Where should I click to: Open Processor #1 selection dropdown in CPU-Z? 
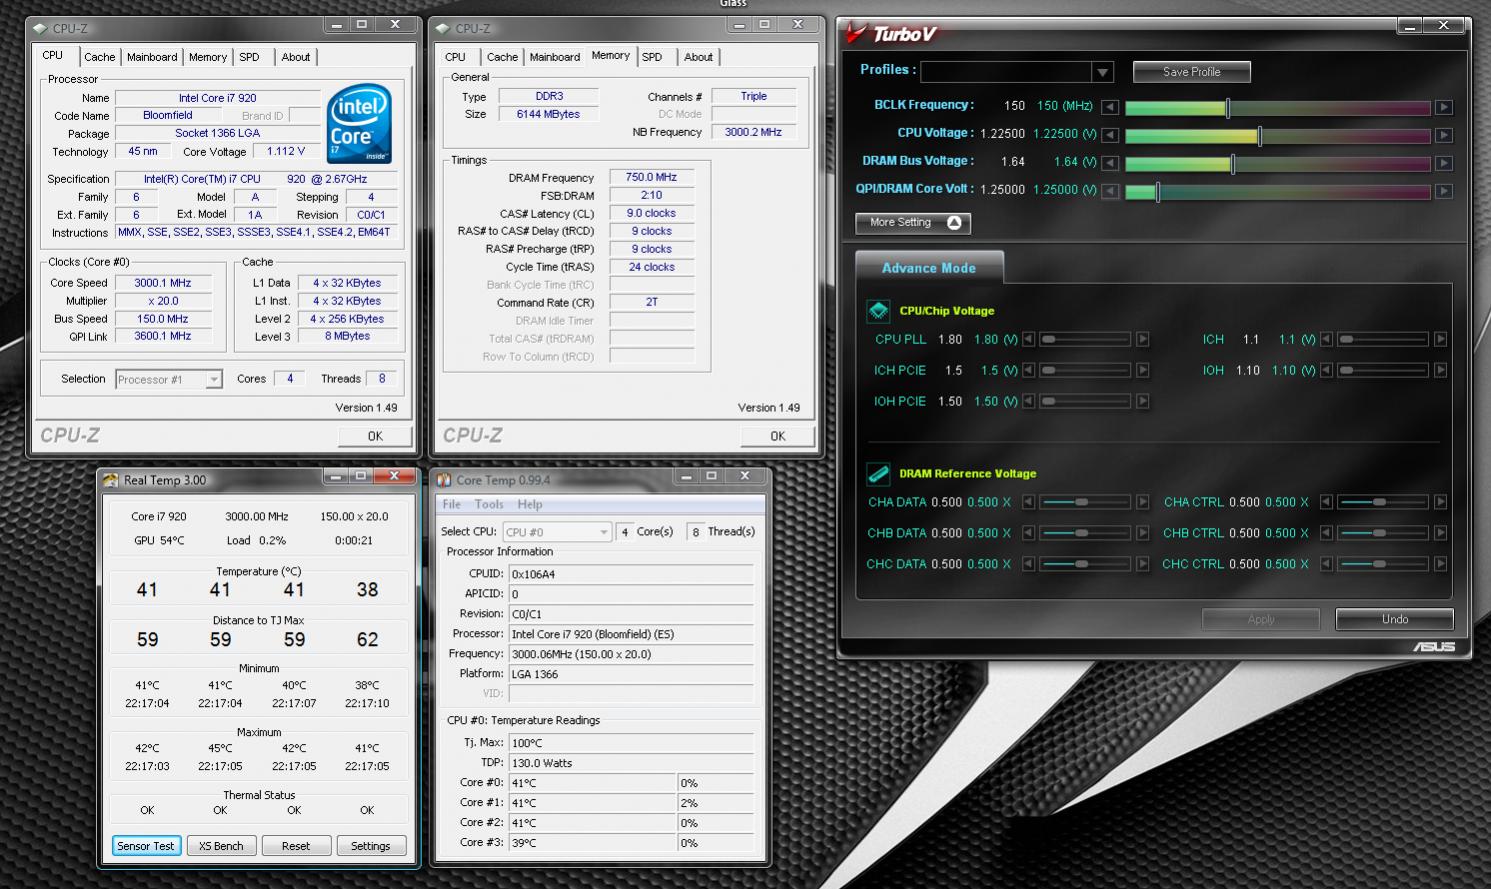213,380
